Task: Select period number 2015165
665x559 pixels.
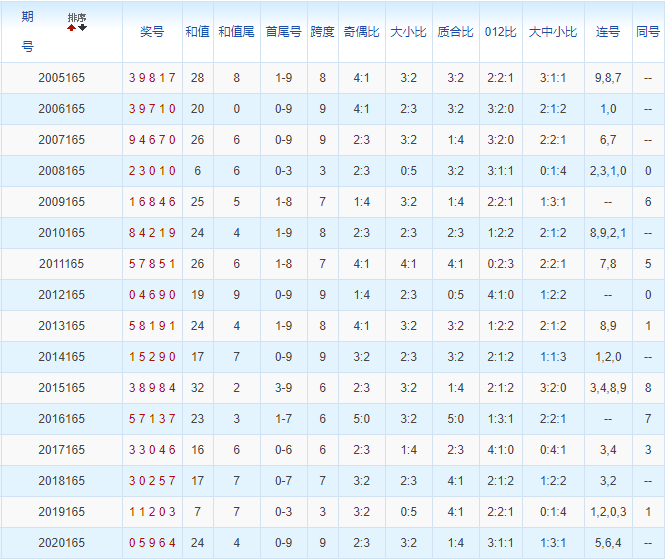Action: (61, 387)
